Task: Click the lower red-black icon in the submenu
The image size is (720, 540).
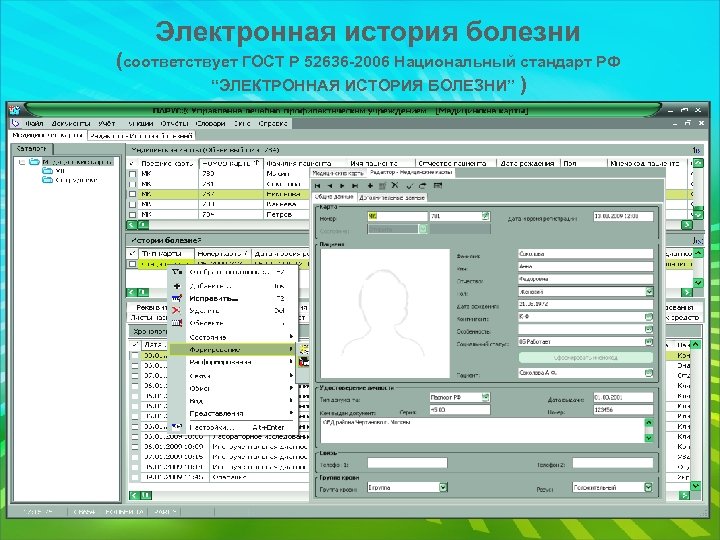Action: tap(304, 362)
